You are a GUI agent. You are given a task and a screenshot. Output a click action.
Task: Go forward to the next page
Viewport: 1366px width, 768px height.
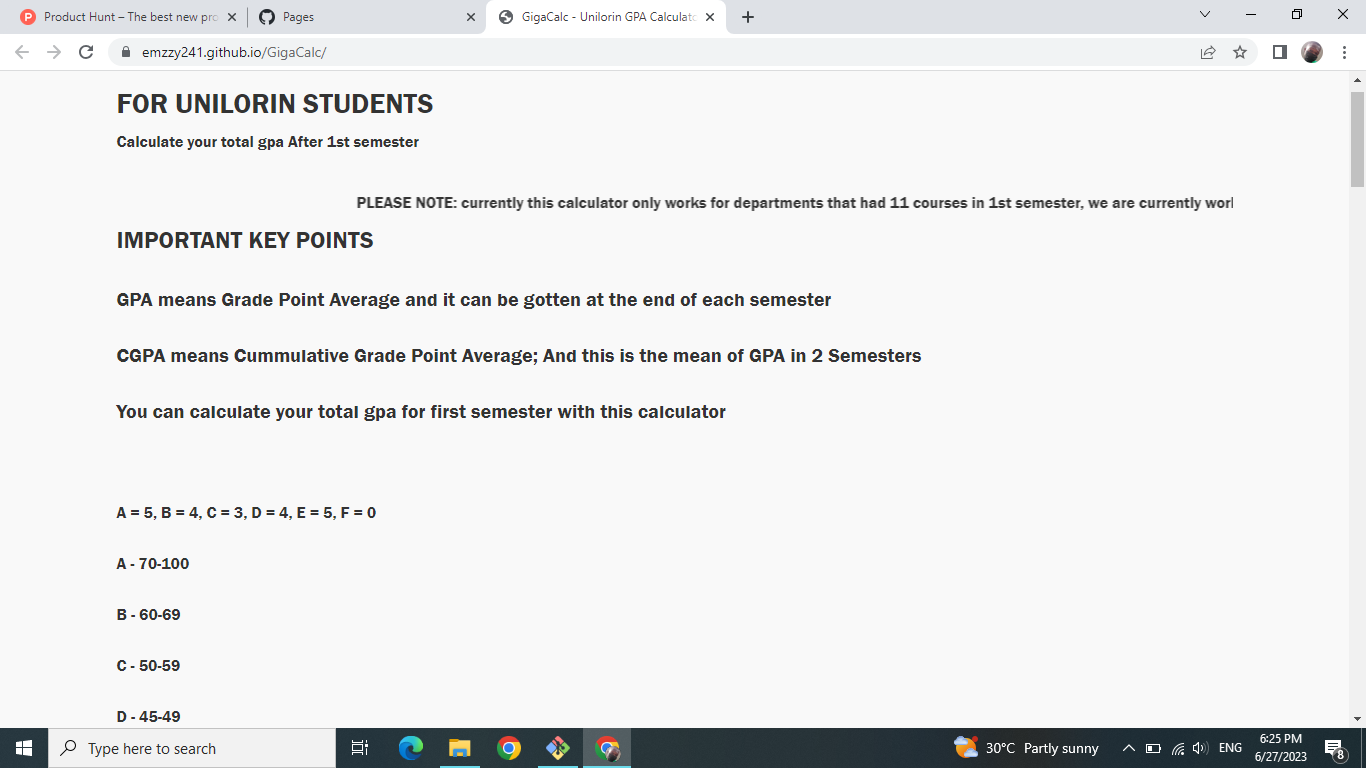coord(54,52)
